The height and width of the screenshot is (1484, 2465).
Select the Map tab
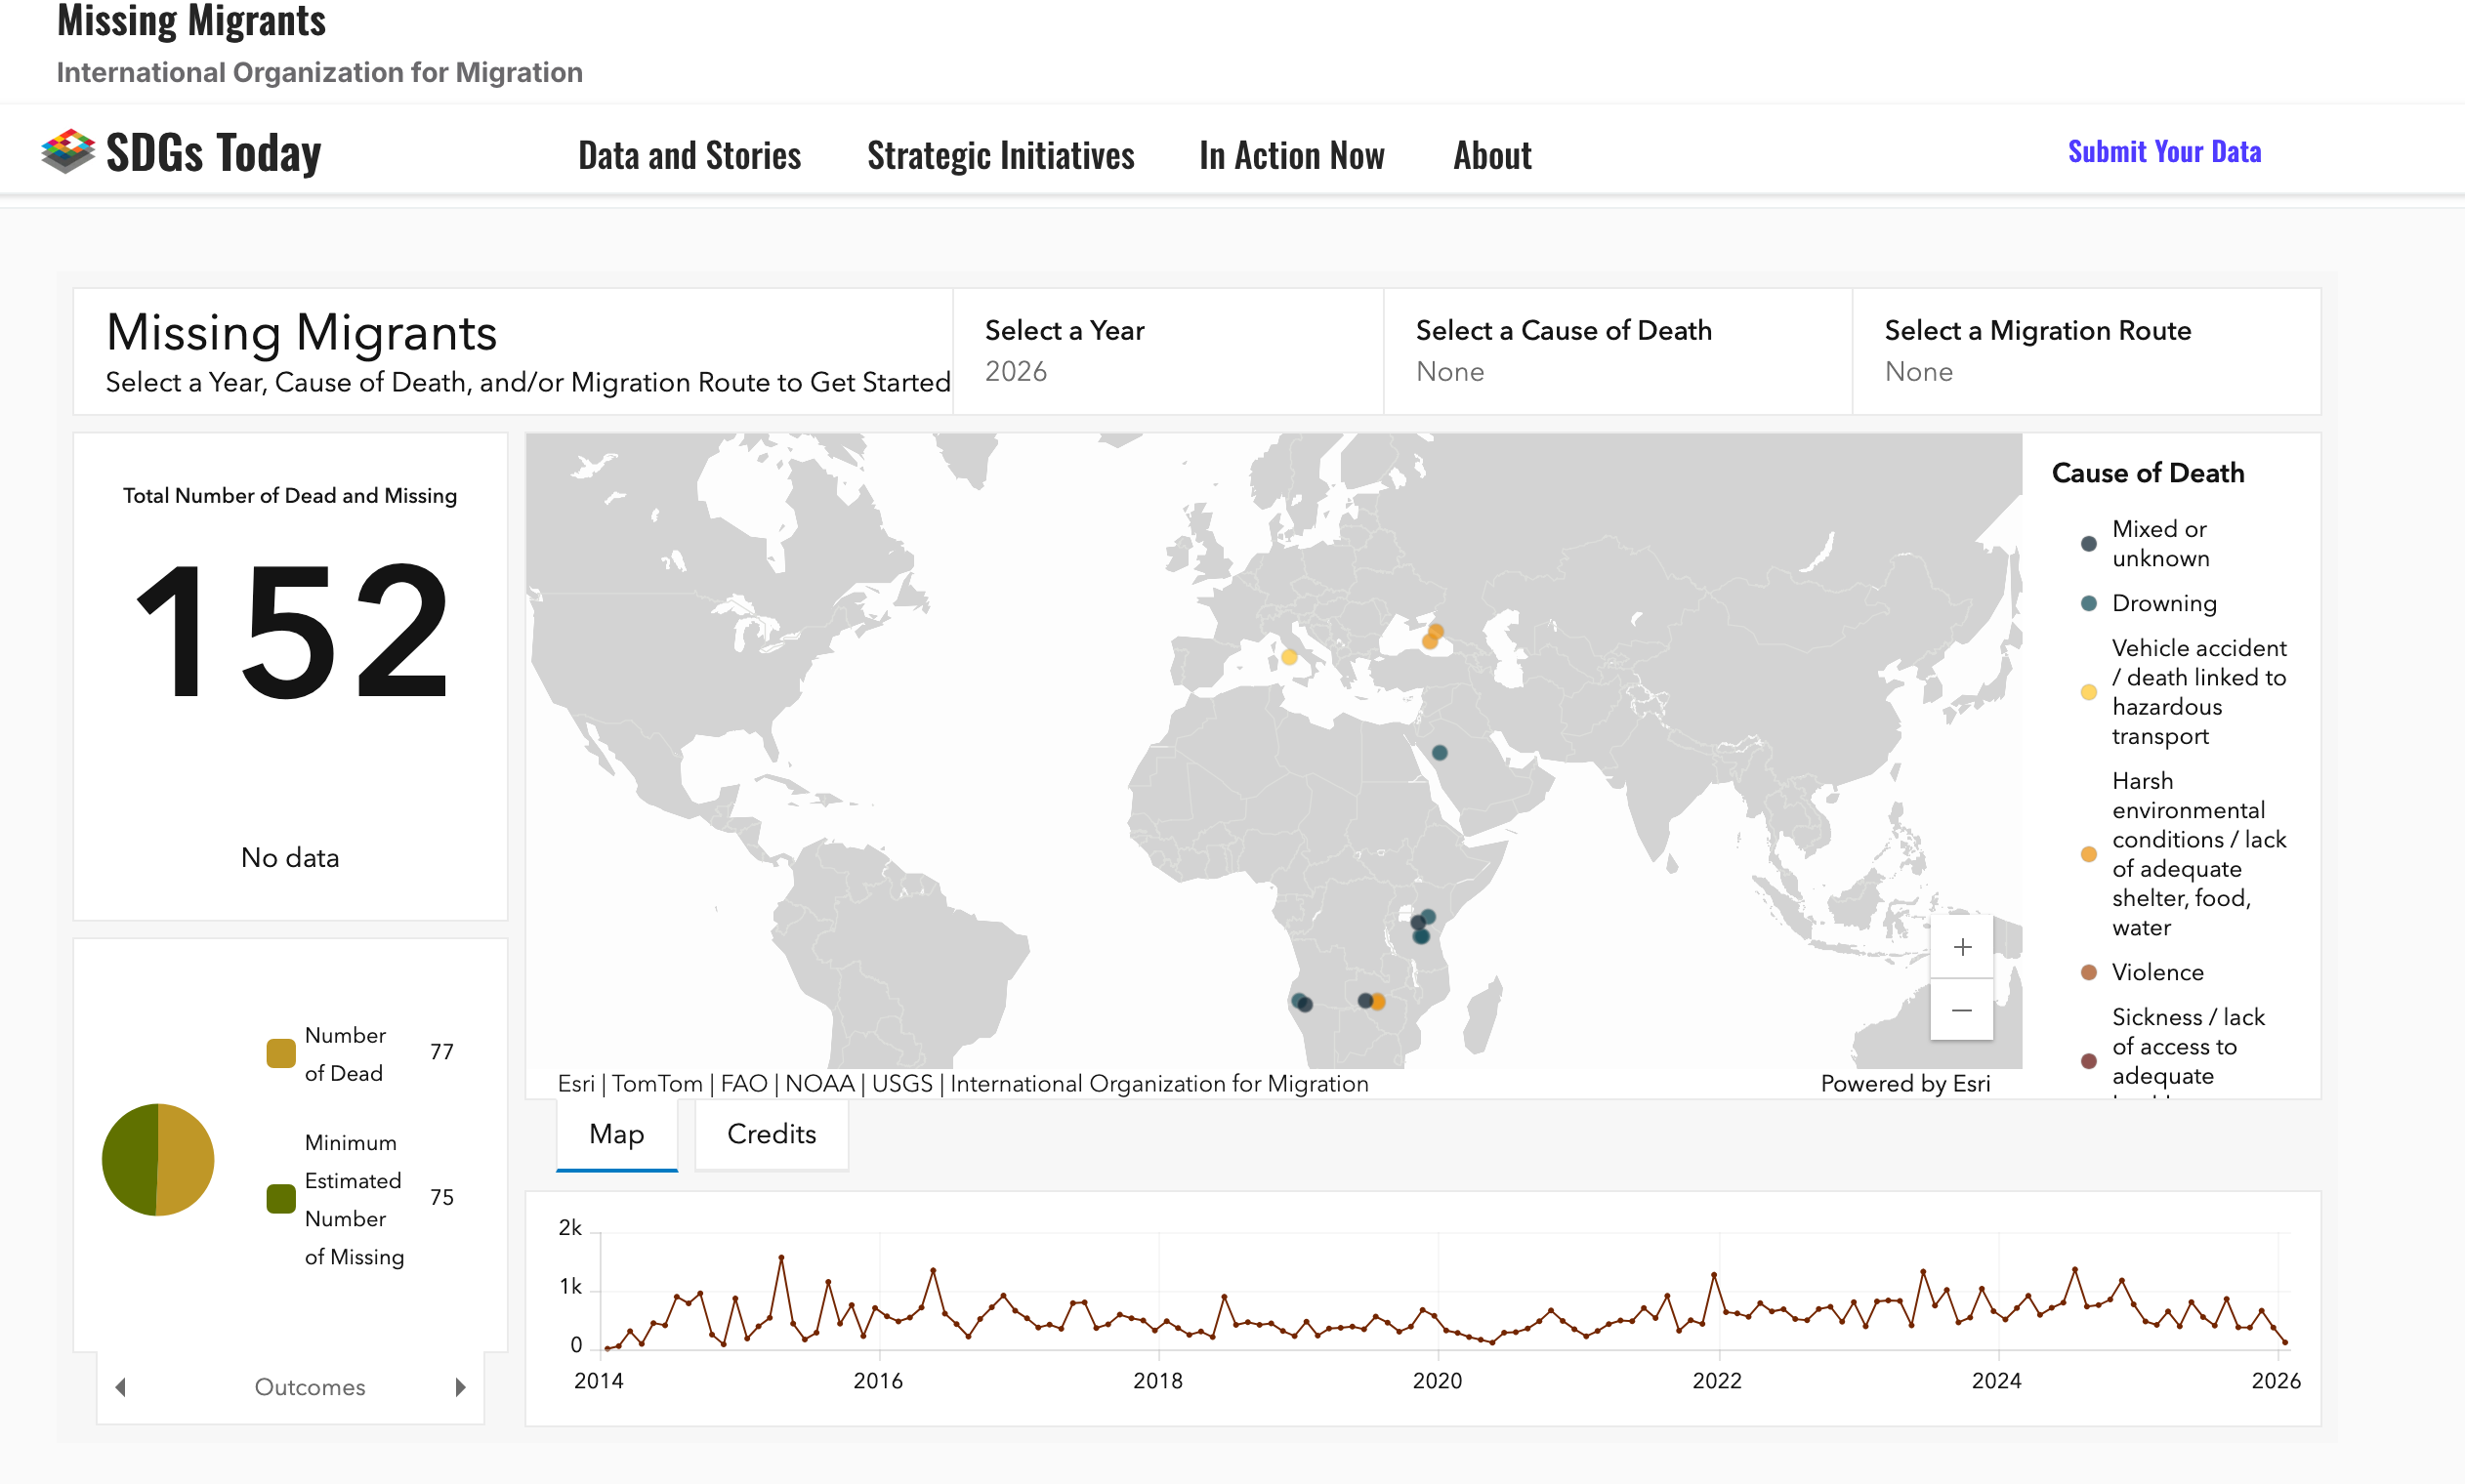[x=616, y=1134]
